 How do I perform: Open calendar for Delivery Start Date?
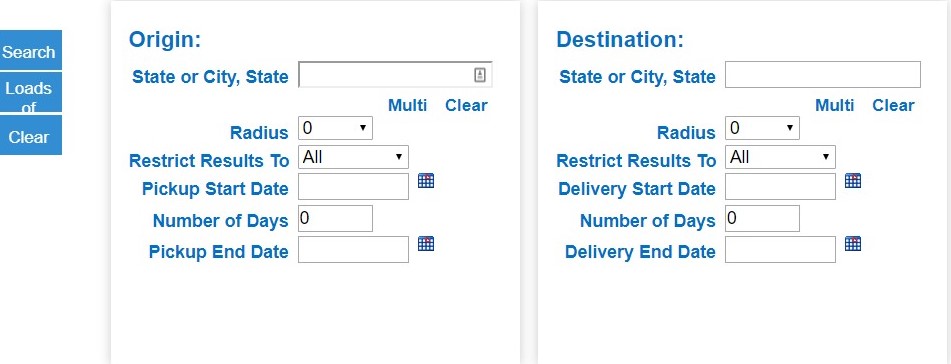[x=853, y=180]
